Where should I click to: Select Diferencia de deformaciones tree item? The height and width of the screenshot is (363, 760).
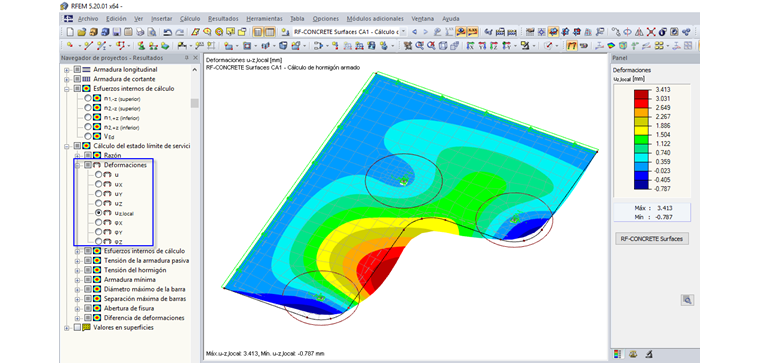click(144, 318)
